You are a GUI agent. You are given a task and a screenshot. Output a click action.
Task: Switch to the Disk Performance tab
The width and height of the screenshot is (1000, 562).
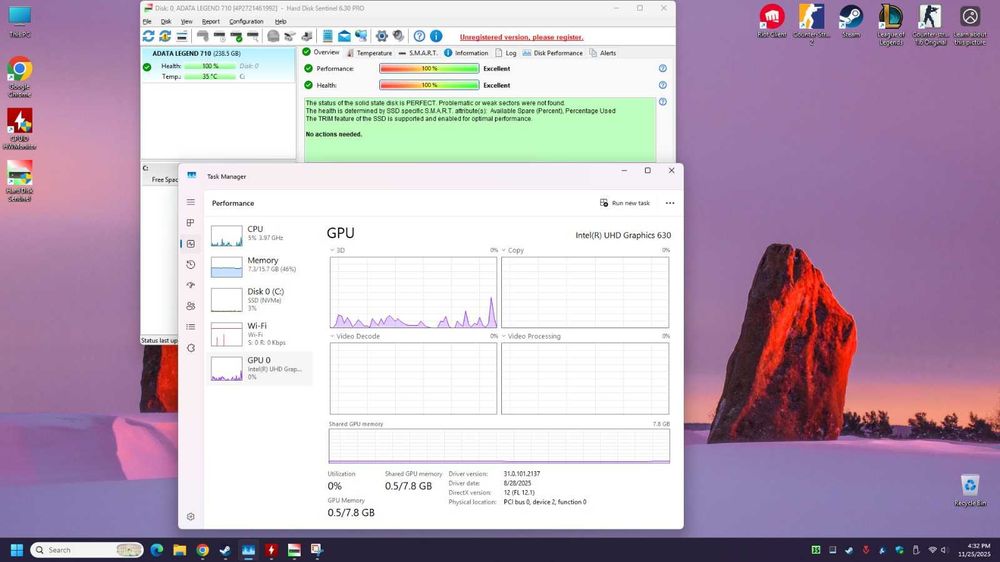tap(552, 53)
